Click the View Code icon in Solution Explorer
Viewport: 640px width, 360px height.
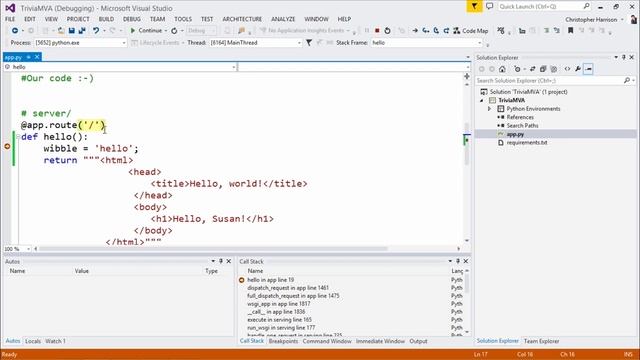(x=567, y=69)
